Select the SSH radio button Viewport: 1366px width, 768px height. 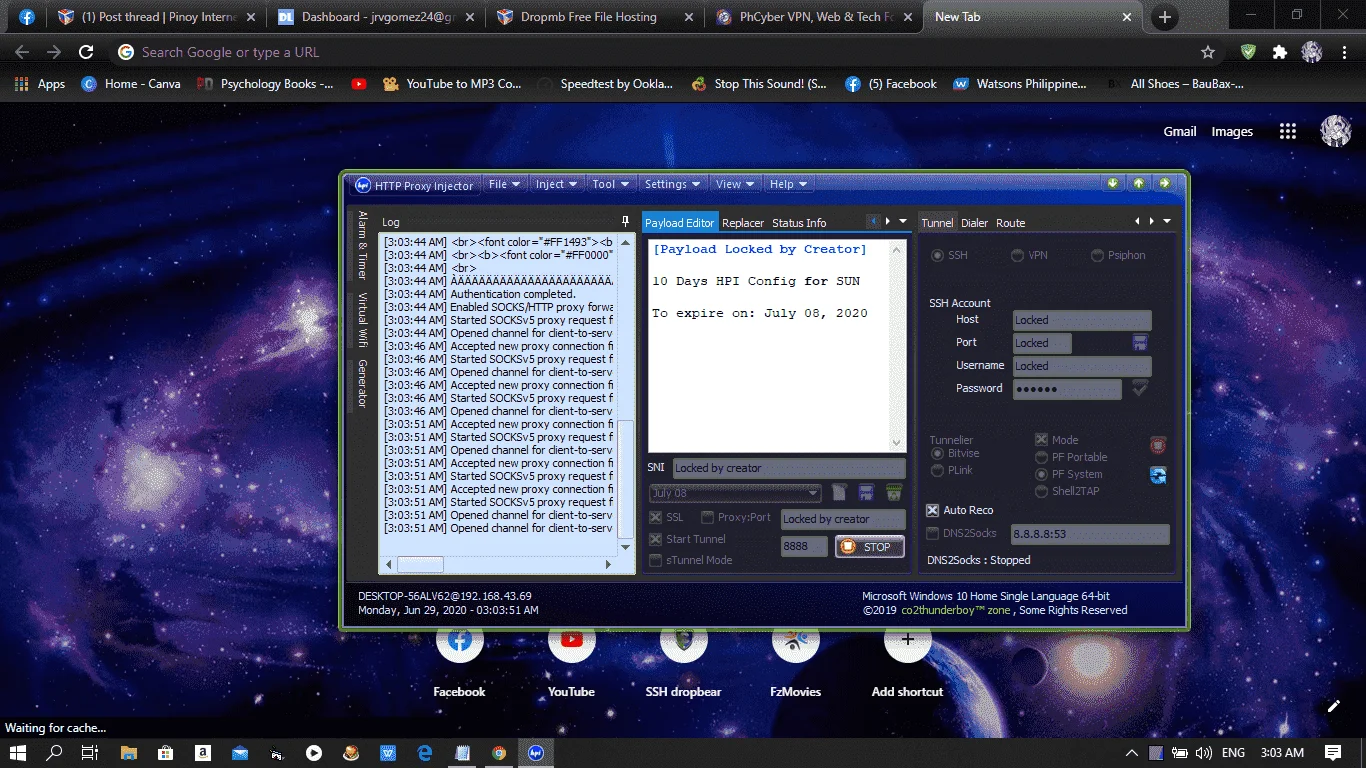coord(938,255)
